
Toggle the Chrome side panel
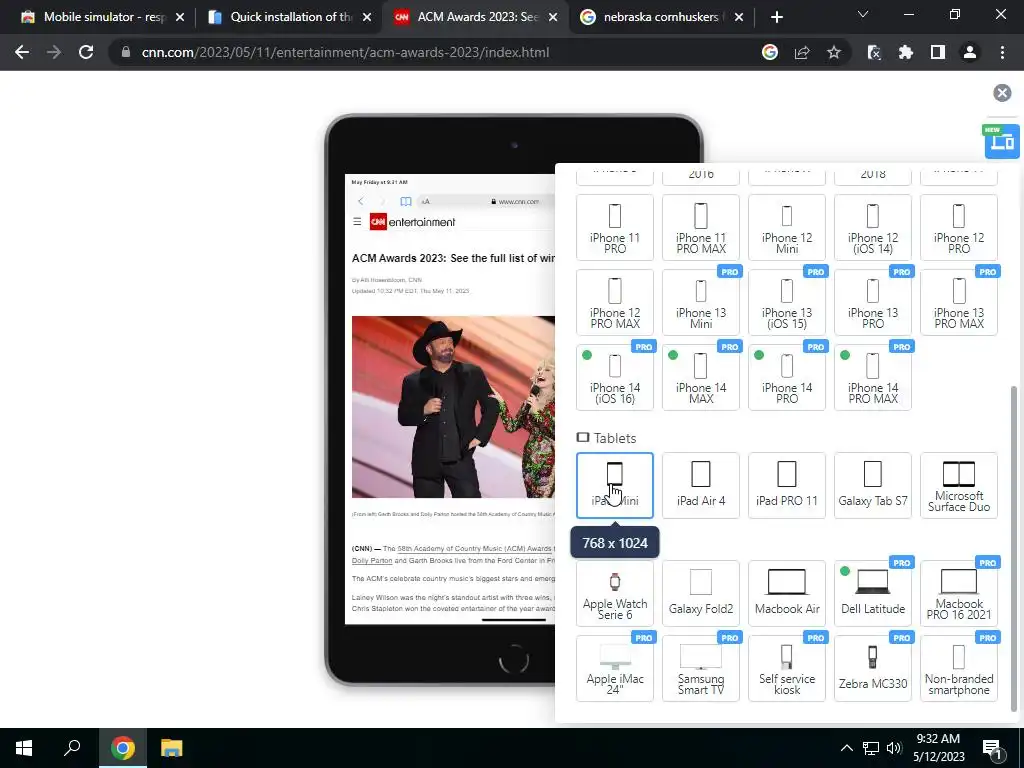coord(938,52)
